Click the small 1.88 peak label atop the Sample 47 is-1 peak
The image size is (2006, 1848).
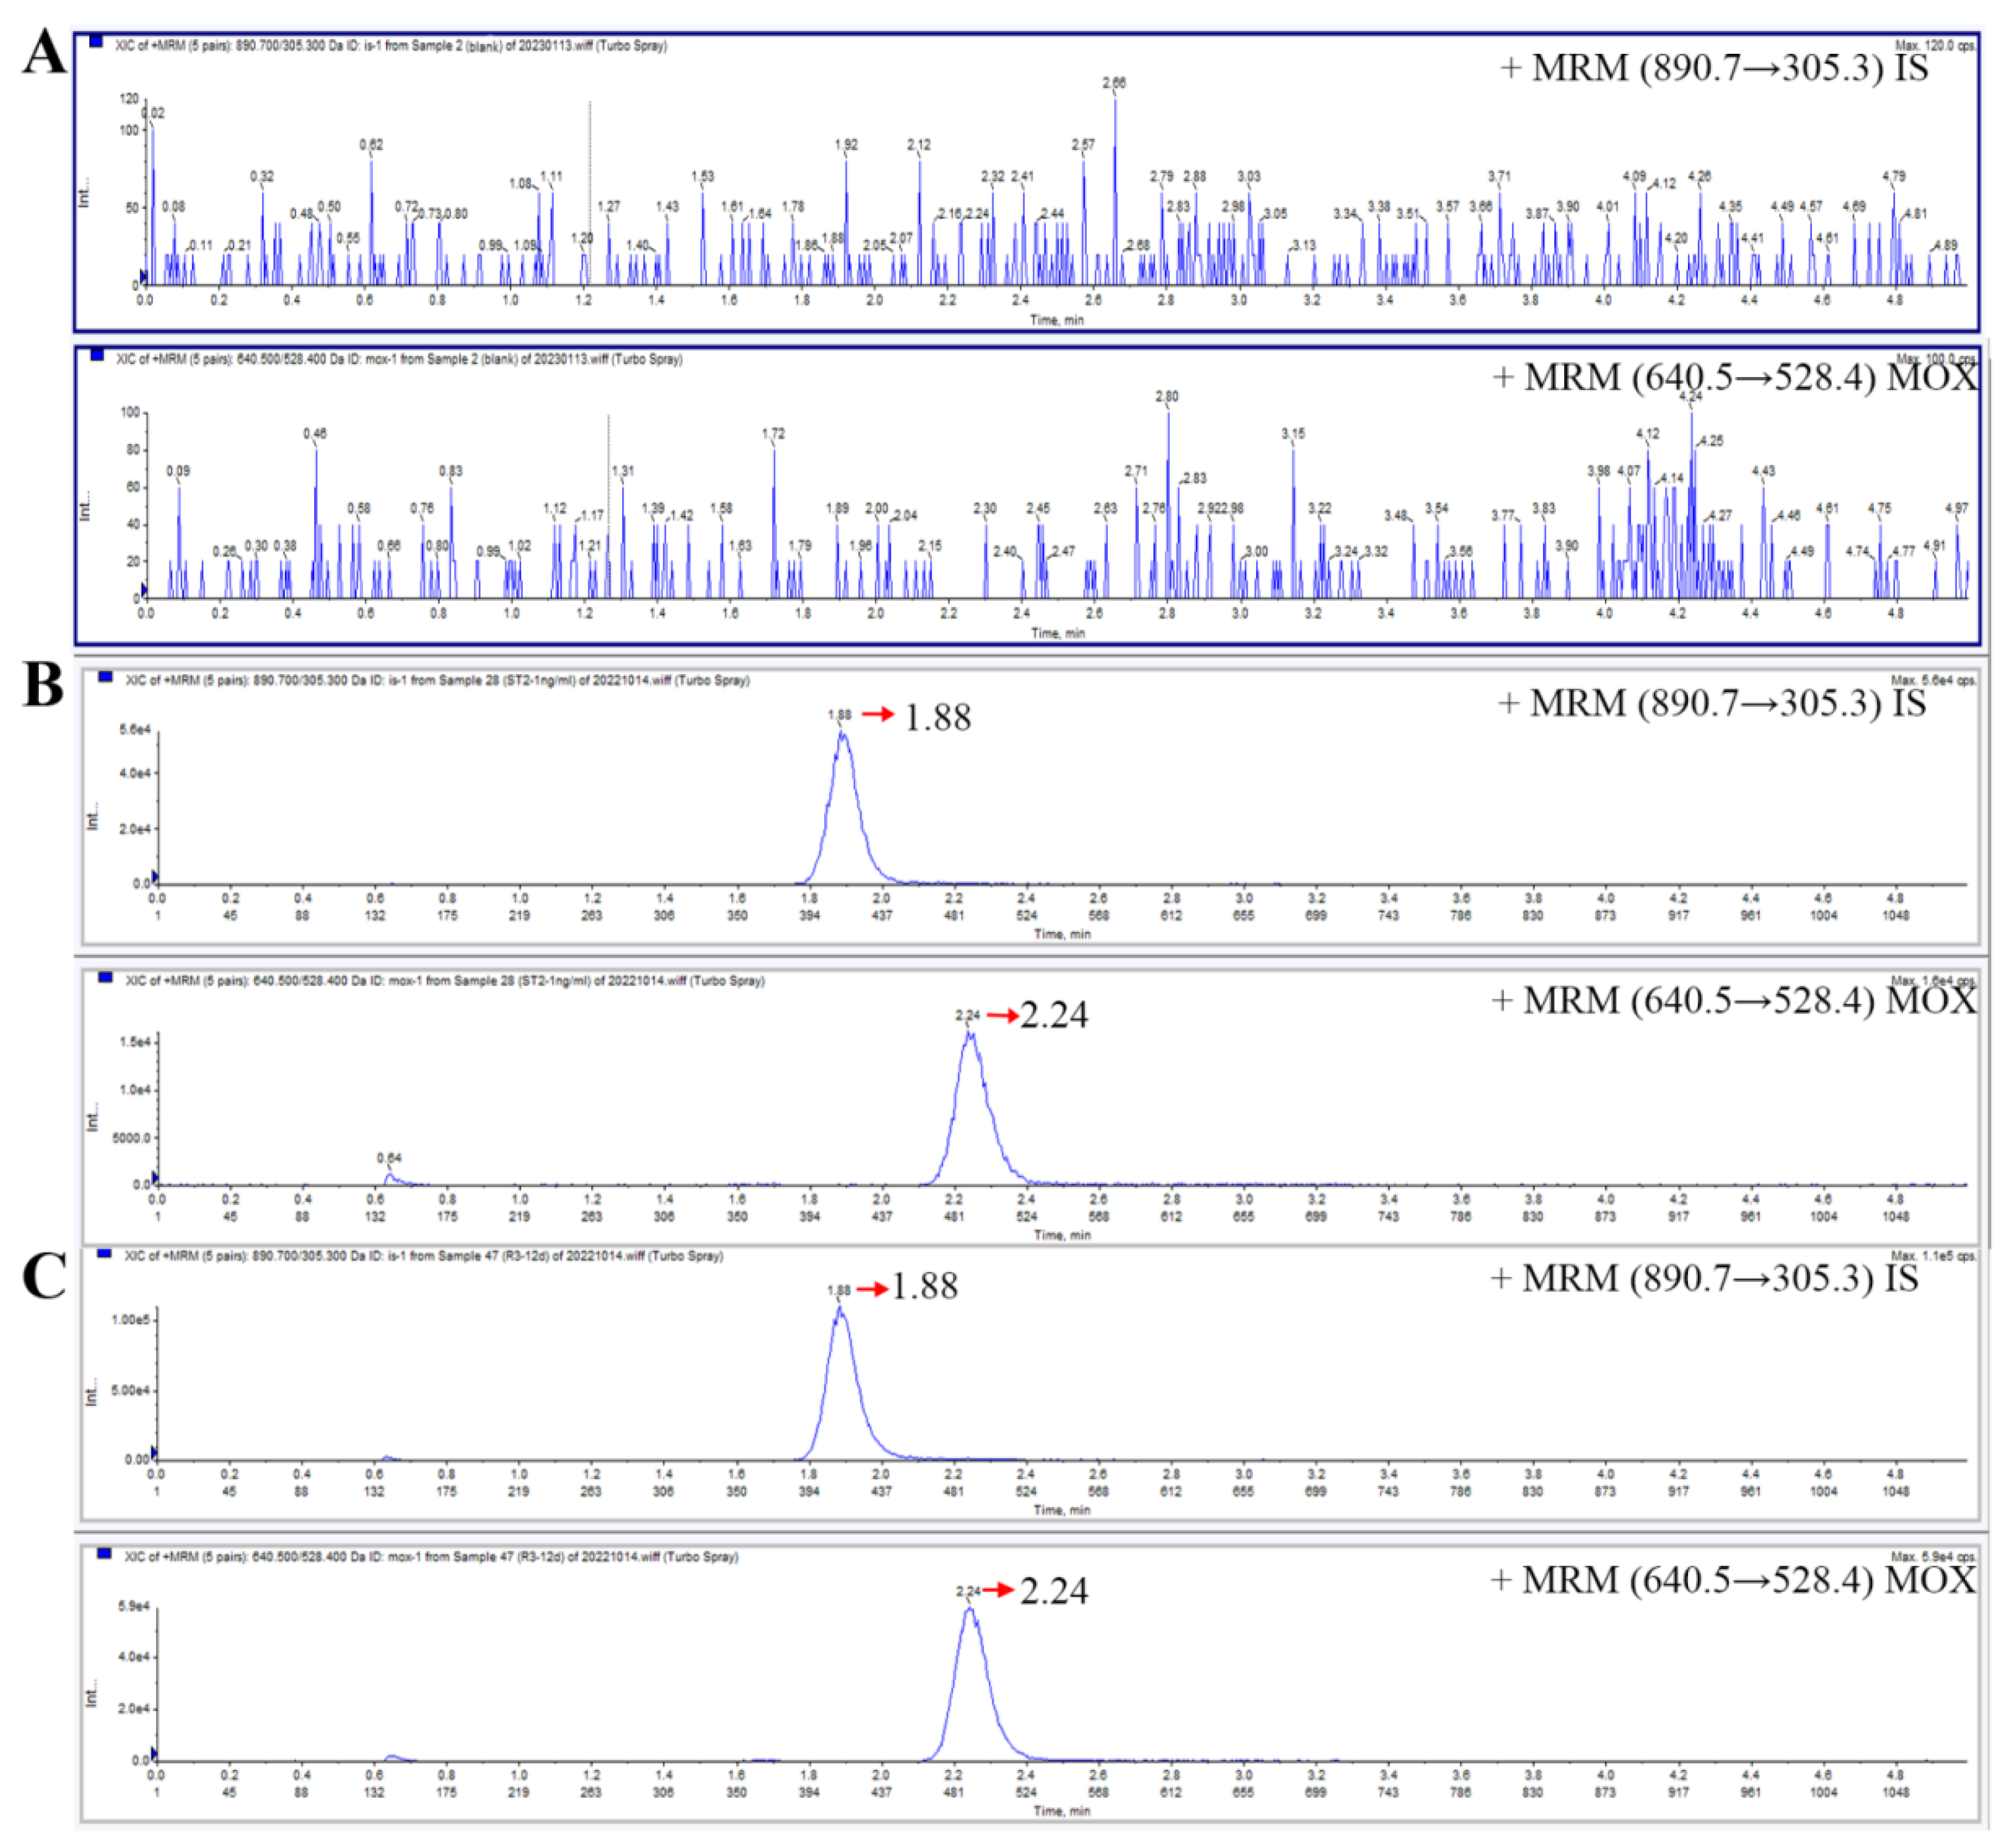(x=839, y=1290)
